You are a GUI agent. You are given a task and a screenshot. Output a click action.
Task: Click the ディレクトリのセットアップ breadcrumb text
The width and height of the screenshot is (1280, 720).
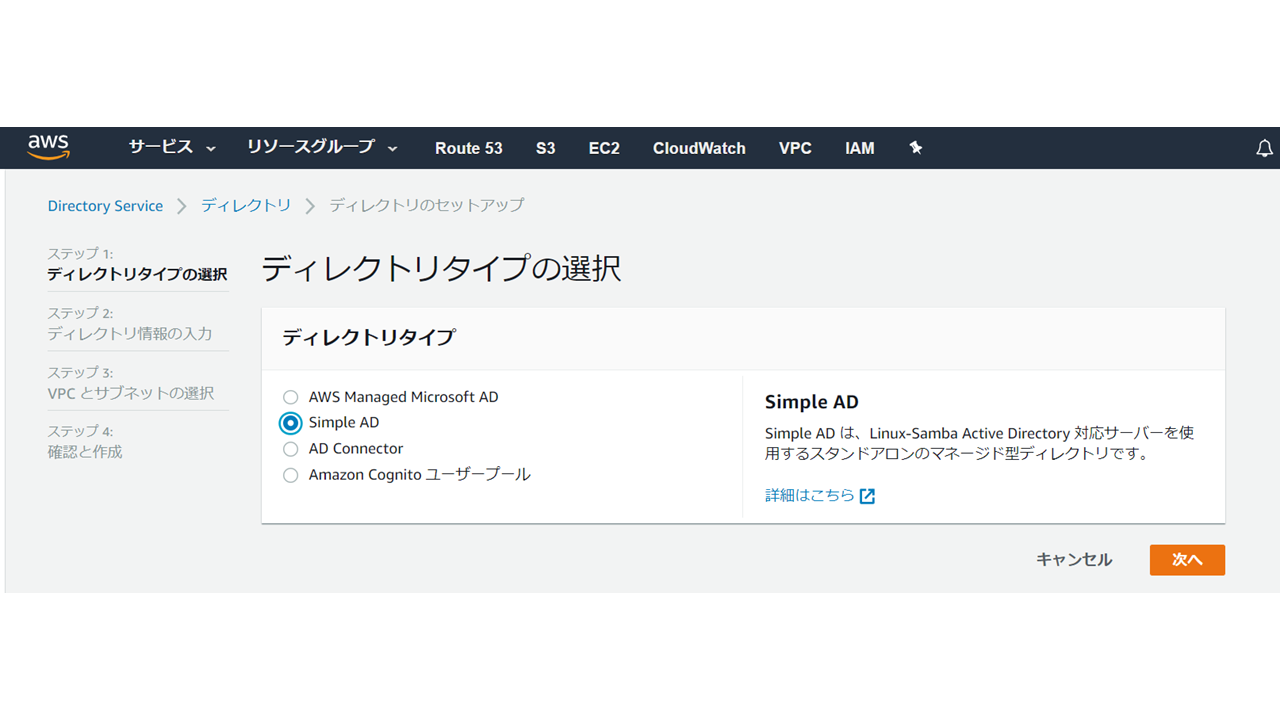point(427,205)
